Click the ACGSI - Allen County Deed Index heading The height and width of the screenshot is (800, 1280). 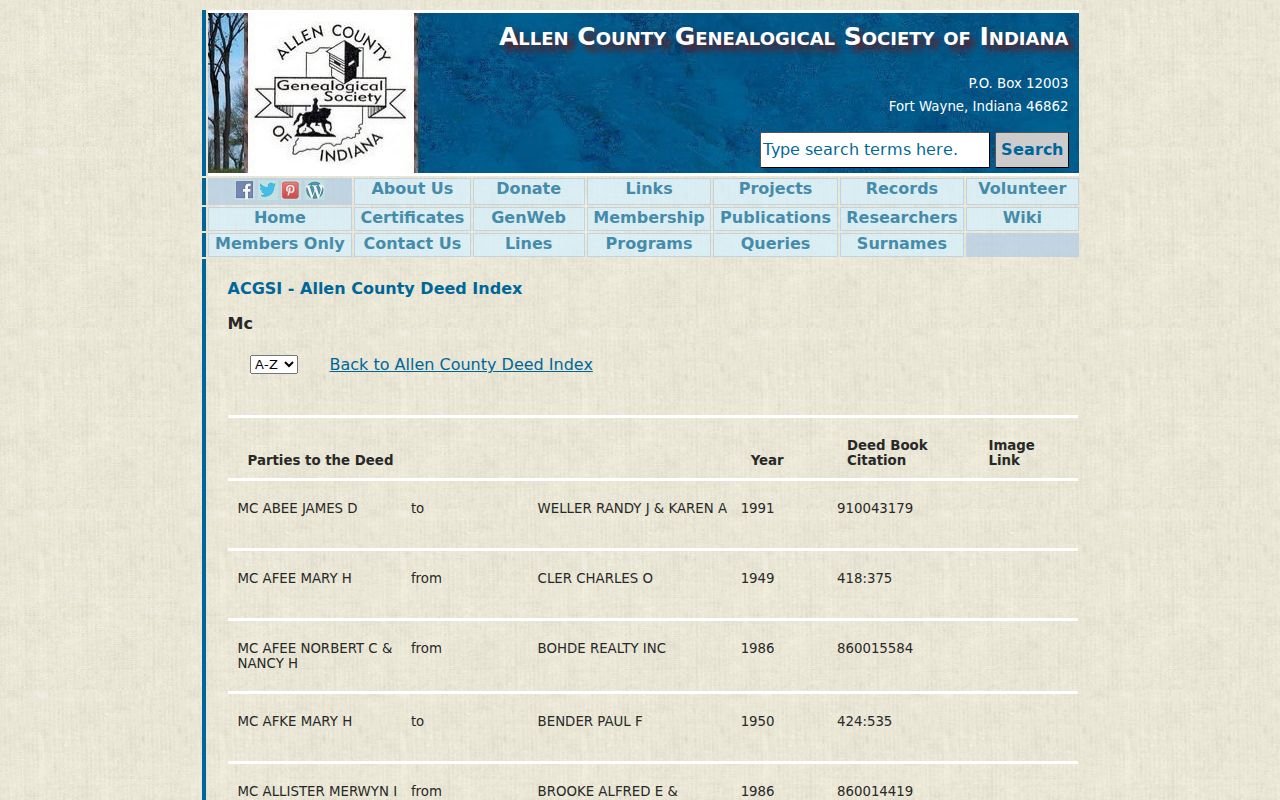pyautogui.click(x=375, y=288)
